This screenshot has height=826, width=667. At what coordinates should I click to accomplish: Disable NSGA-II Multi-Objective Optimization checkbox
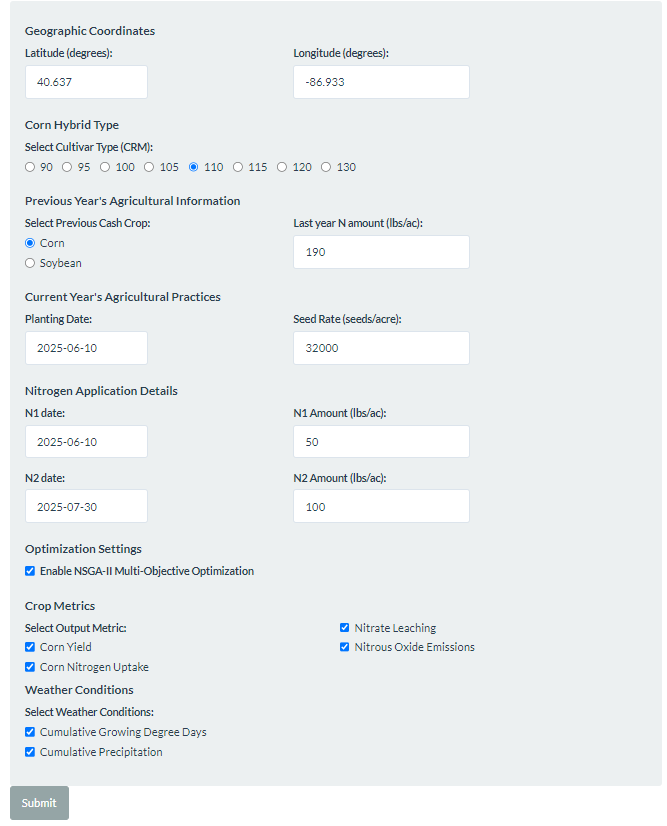coord(30,571)
